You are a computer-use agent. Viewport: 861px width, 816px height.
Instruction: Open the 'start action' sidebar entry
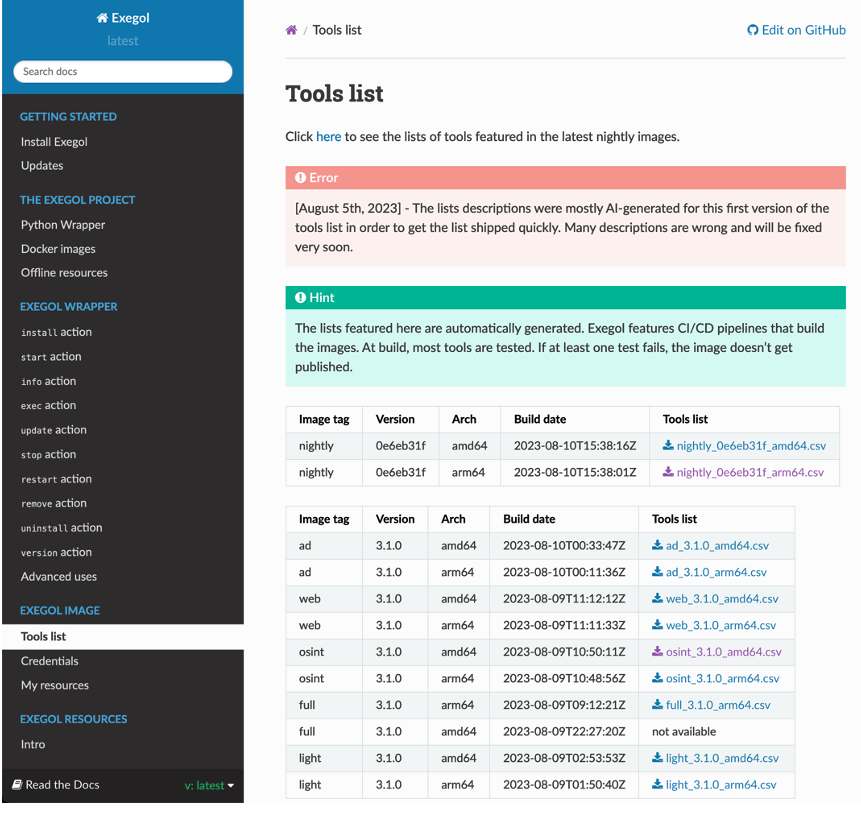(51, 357)
